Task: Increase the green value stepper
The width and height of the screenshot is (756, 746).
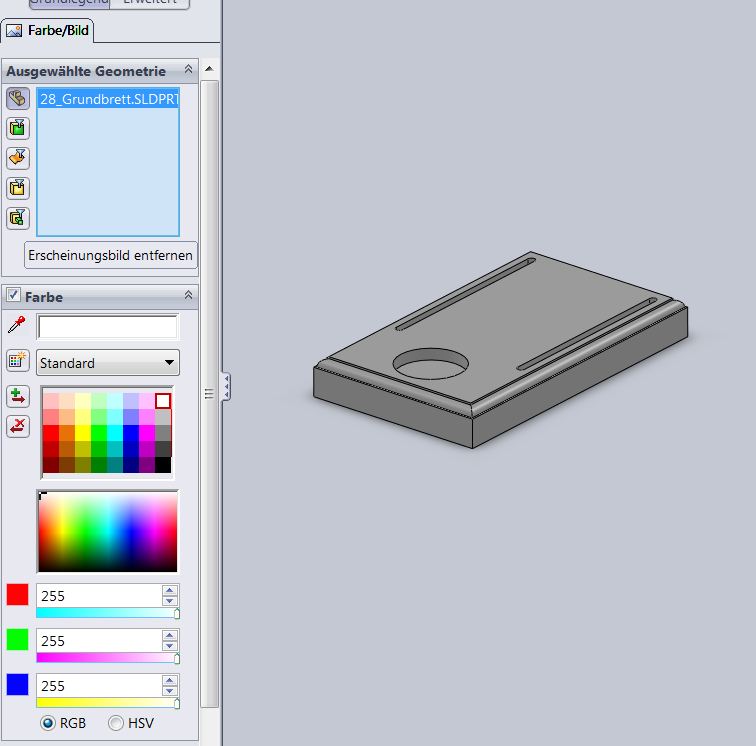Action: pyautogui.click(x=169, y=635)
